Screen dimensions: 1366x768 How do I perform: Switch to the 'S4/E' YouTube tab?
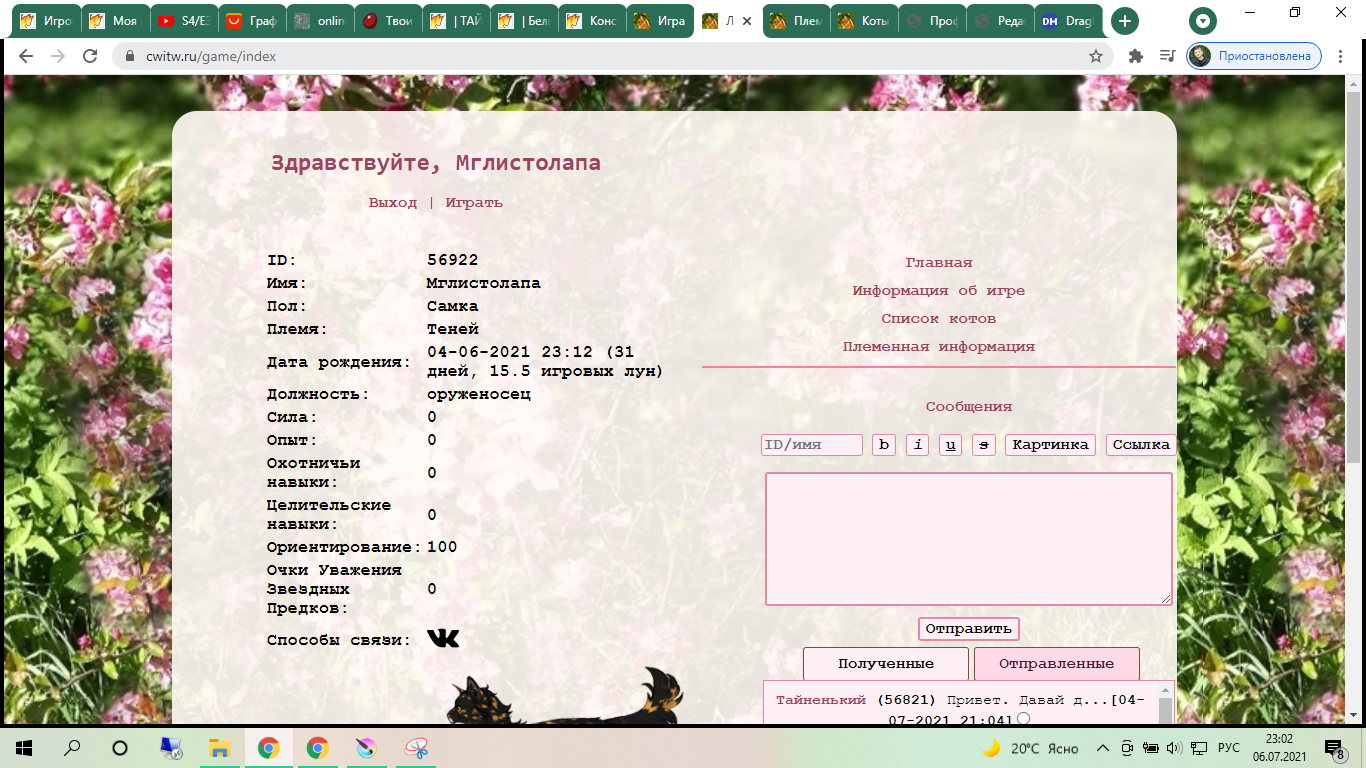point(182,21)
